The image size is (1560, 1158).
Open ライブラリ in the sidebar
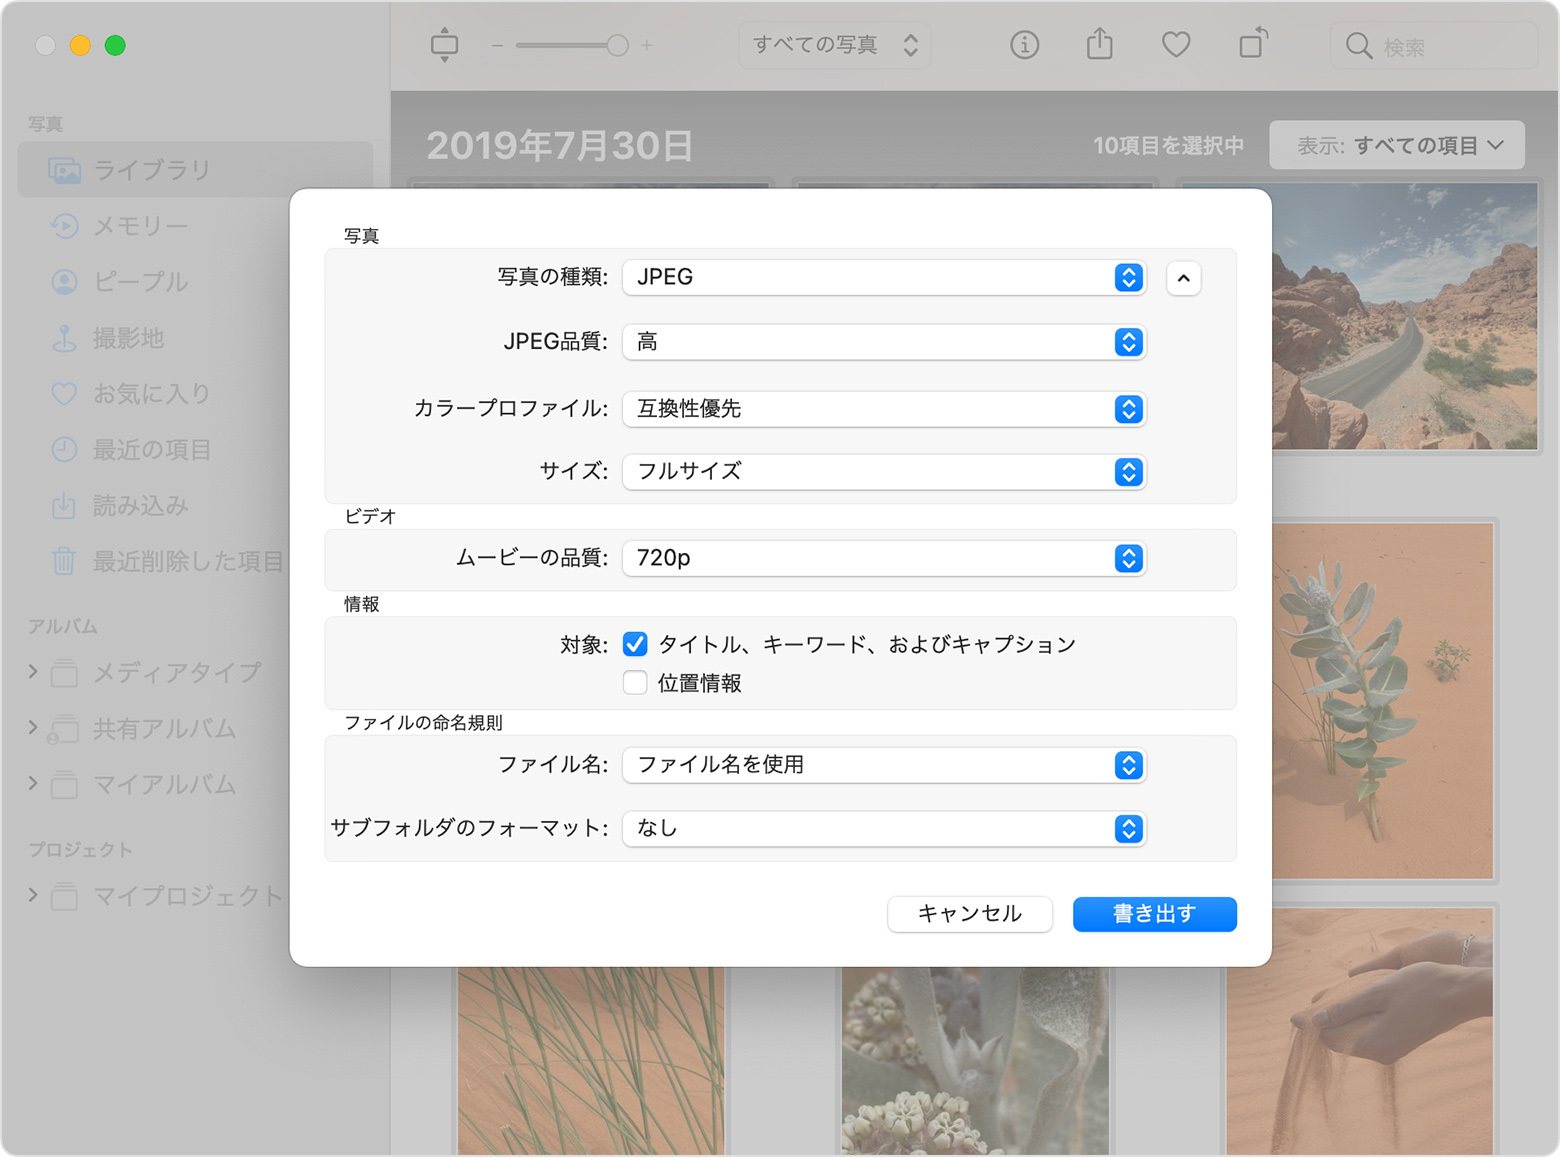[152, 170]
